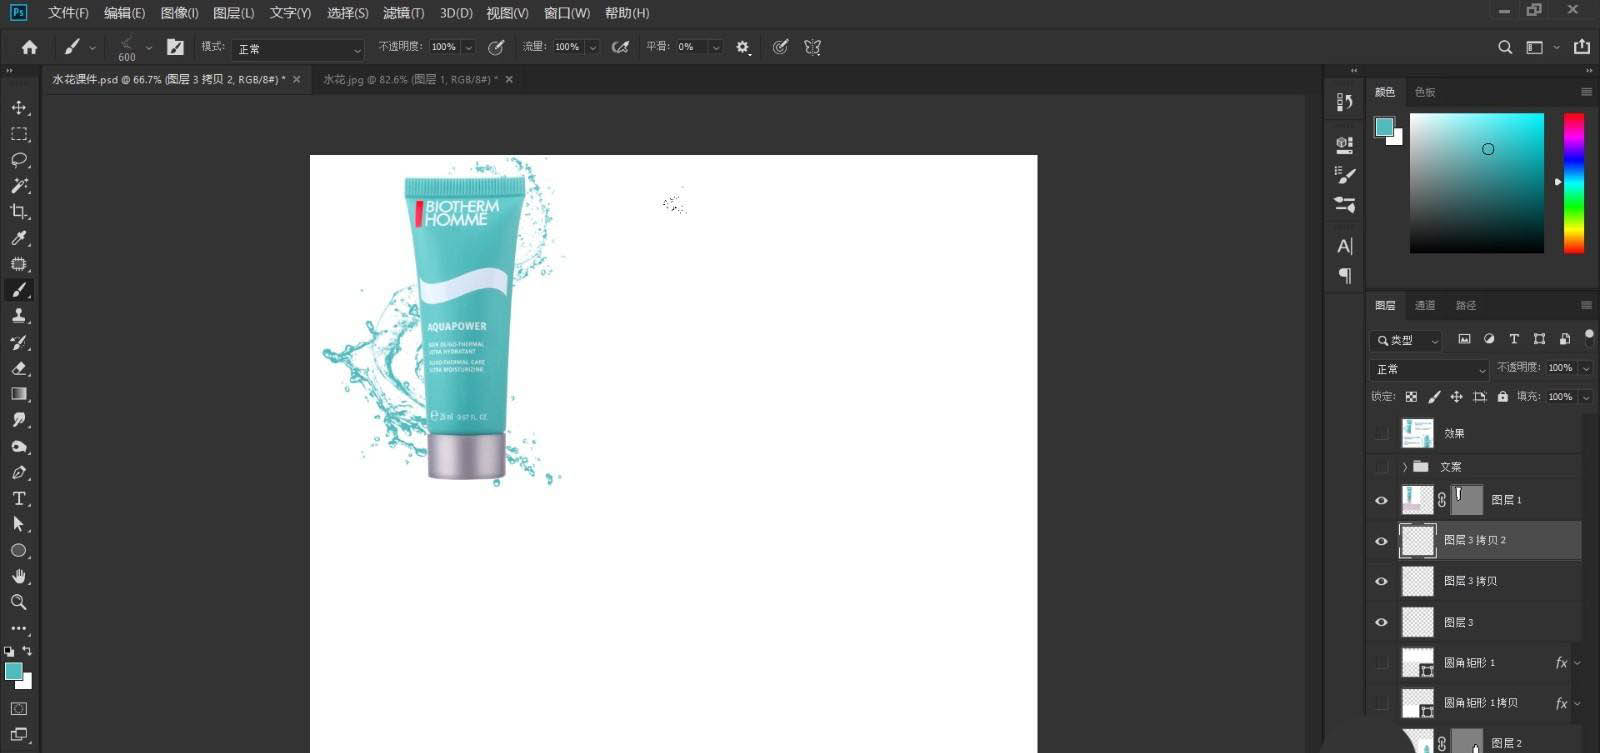
Task: Open the layer 类型 filter dropdown
Action: (1405, 340)
